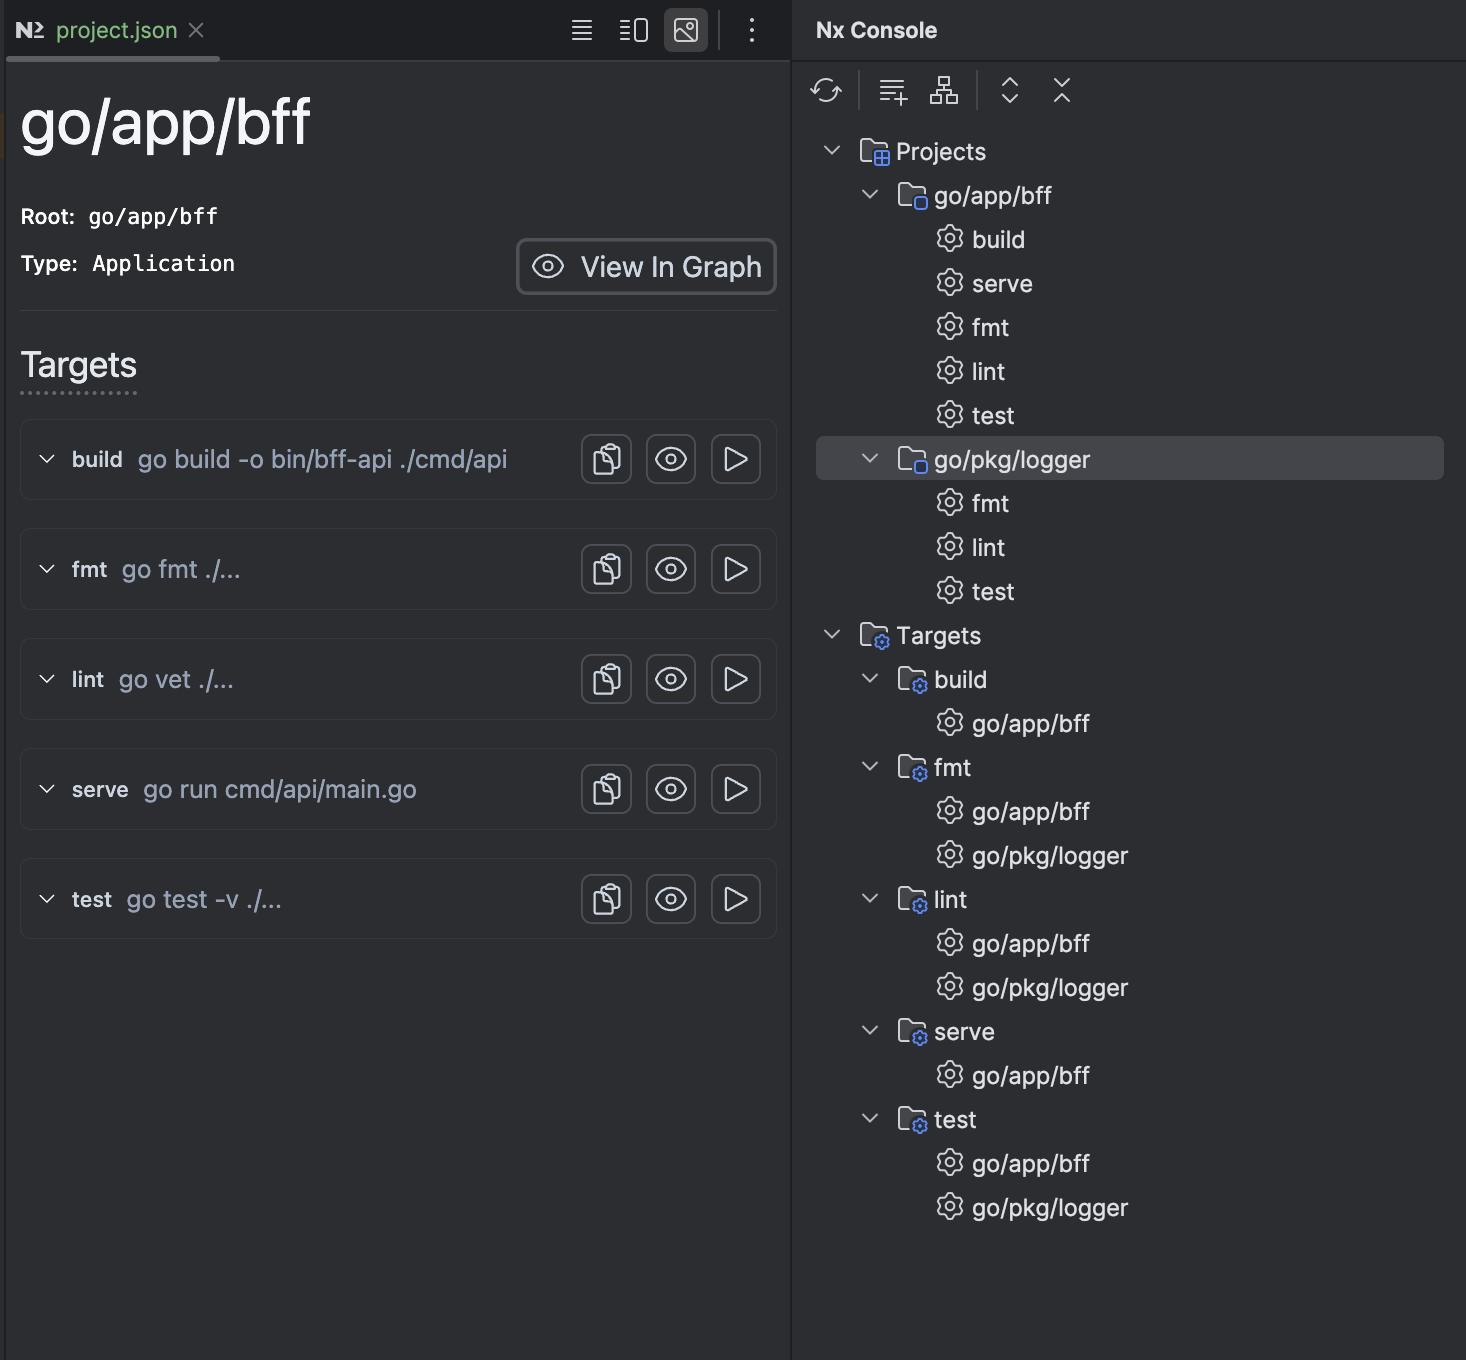Open the project graph hierarchy icon
This screenshot has width=1466, height=1360.
[x=944, y=91]
